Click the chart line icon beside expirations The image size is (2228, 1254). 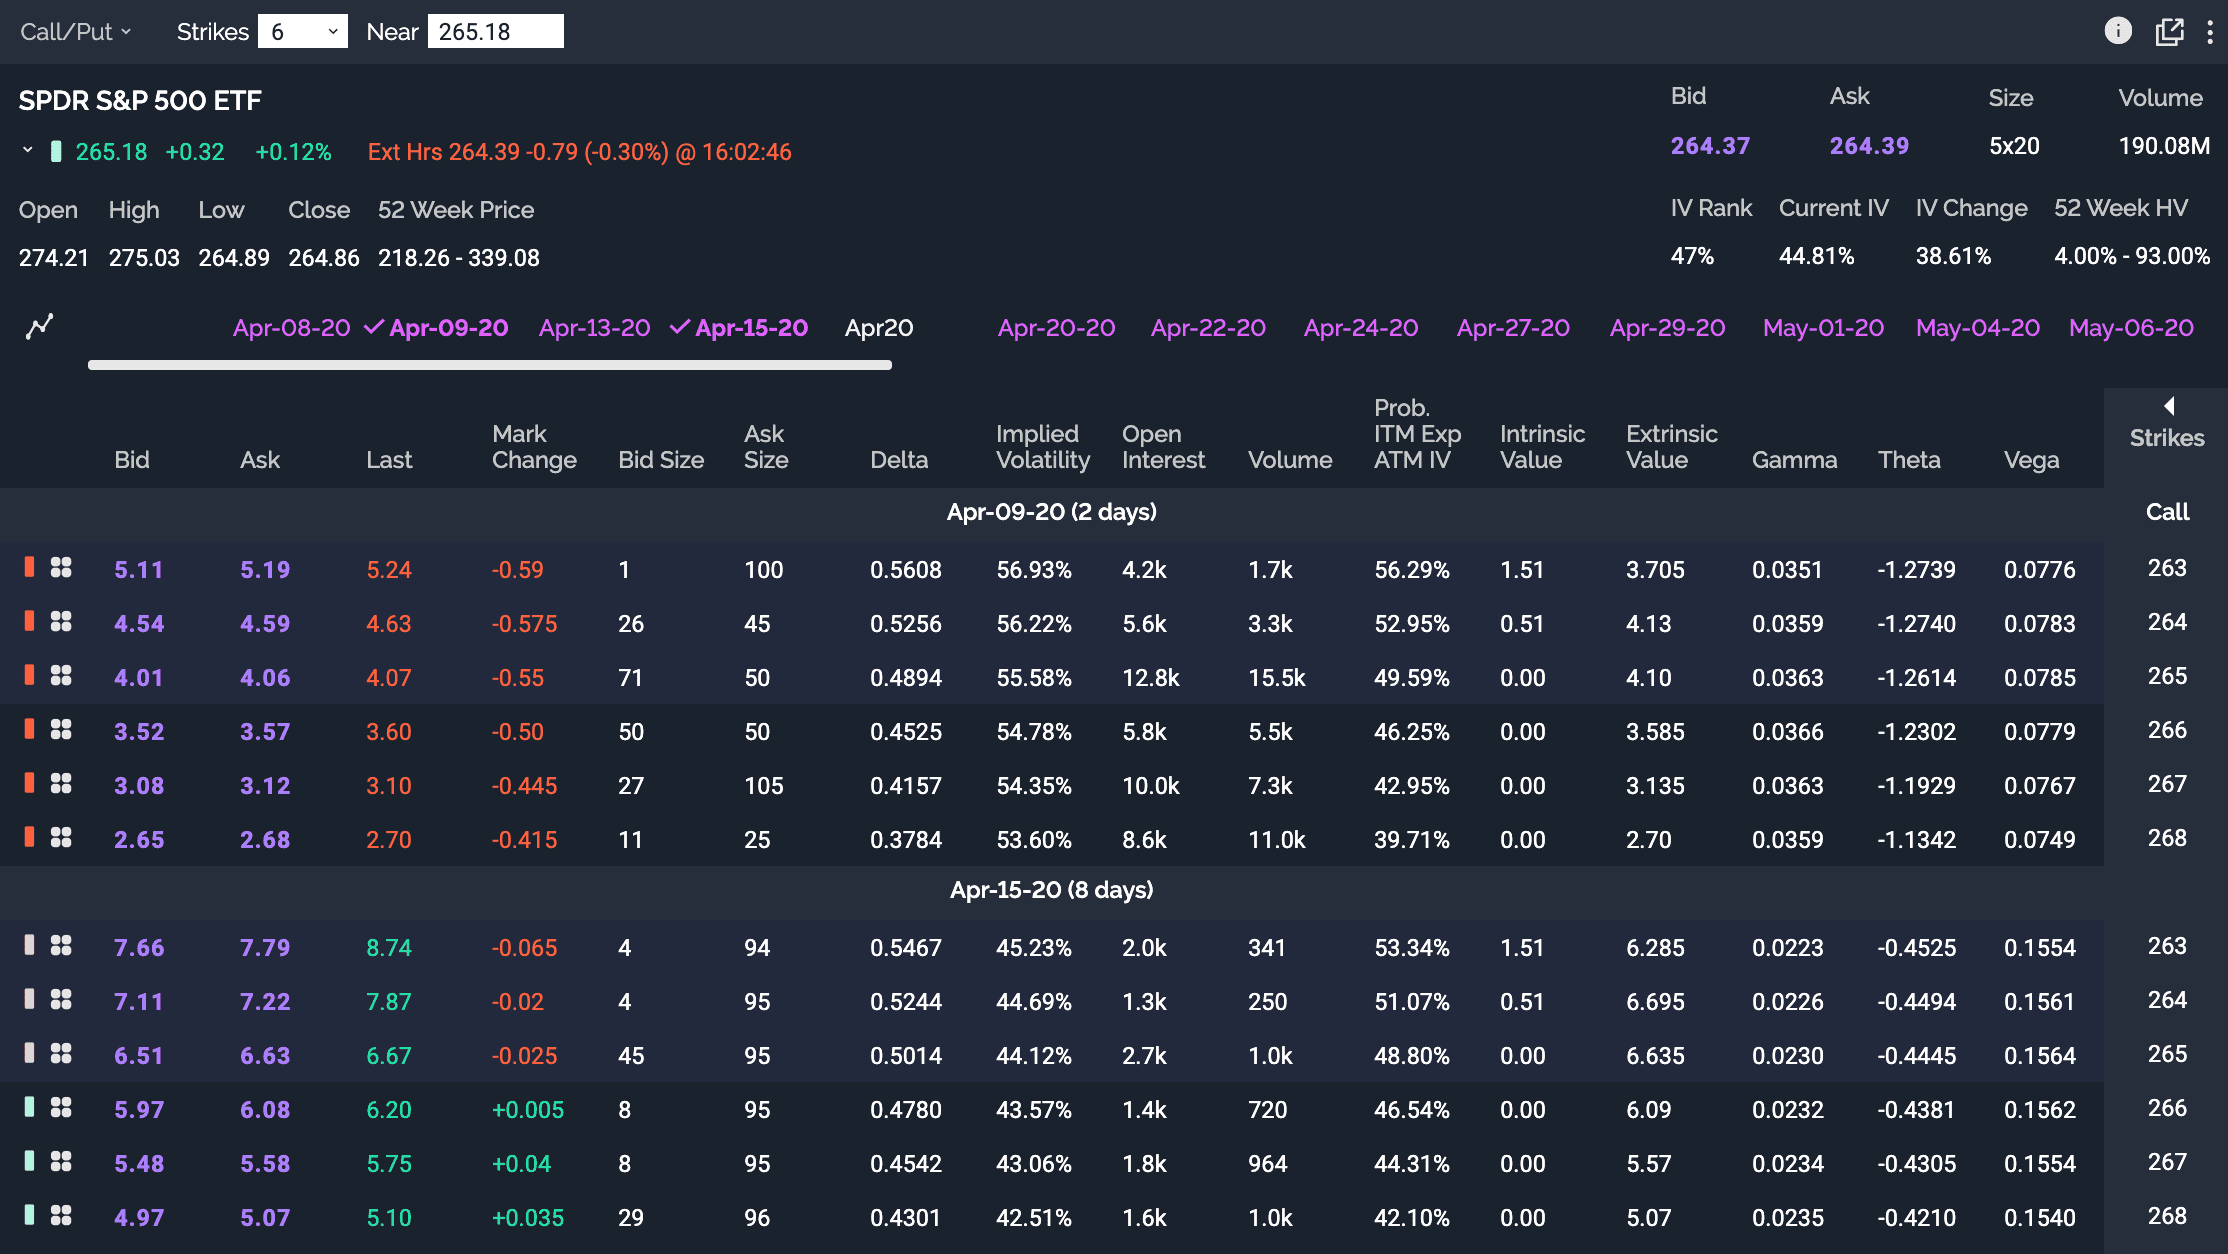(x=39, y=327)
